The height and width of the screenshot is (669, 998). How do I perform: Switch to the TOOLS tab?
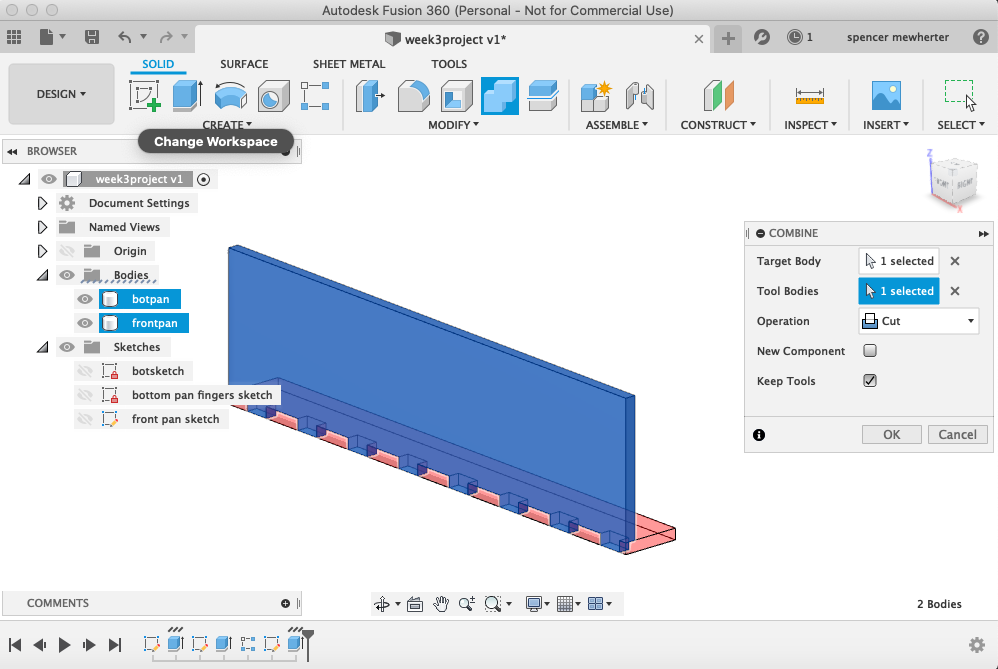(x=449, y=64)
